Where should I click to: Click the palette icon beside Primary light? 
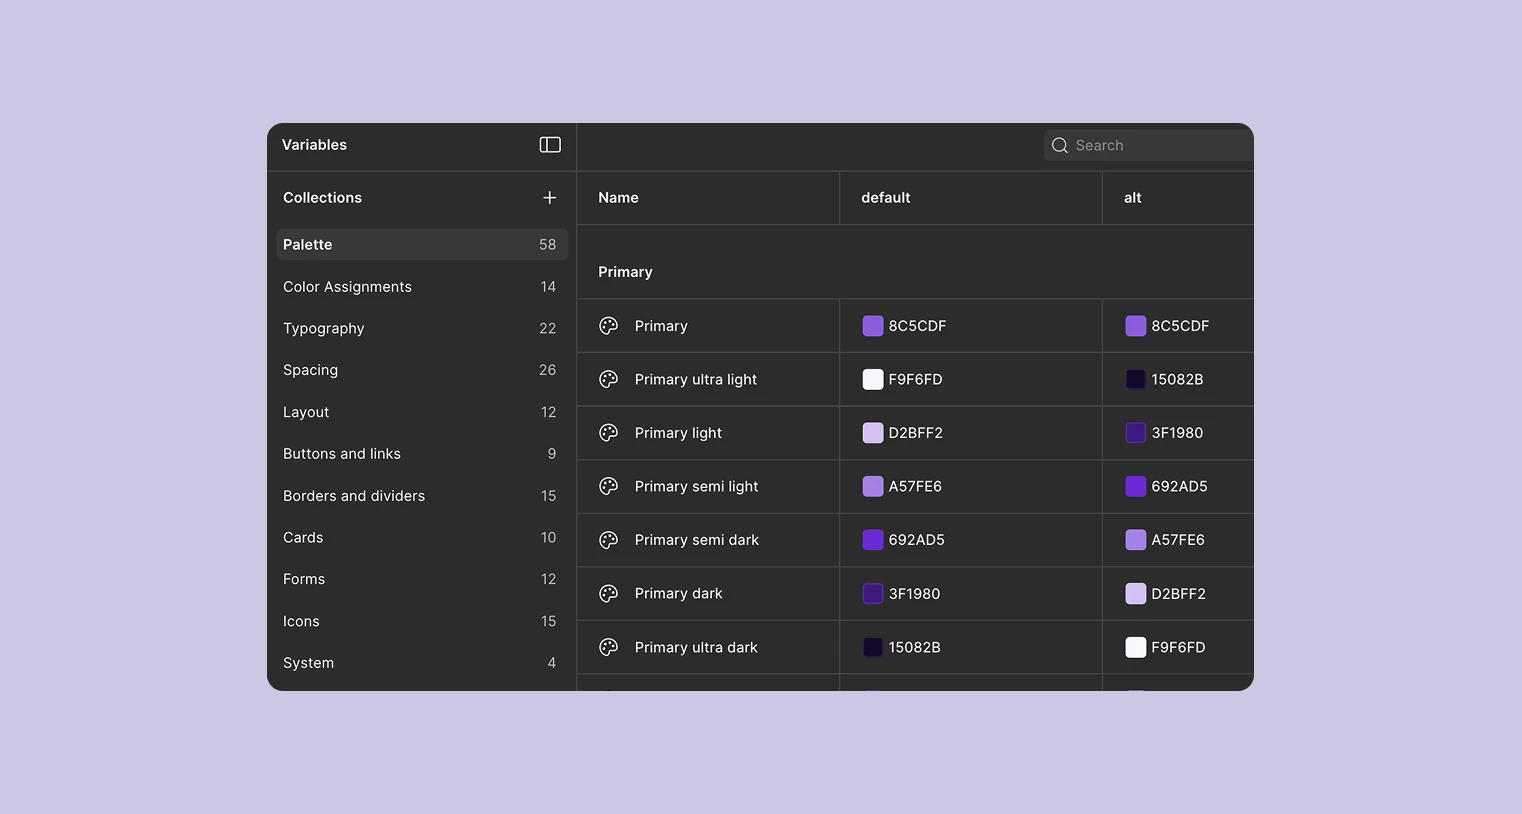click(x=609, y=432)
